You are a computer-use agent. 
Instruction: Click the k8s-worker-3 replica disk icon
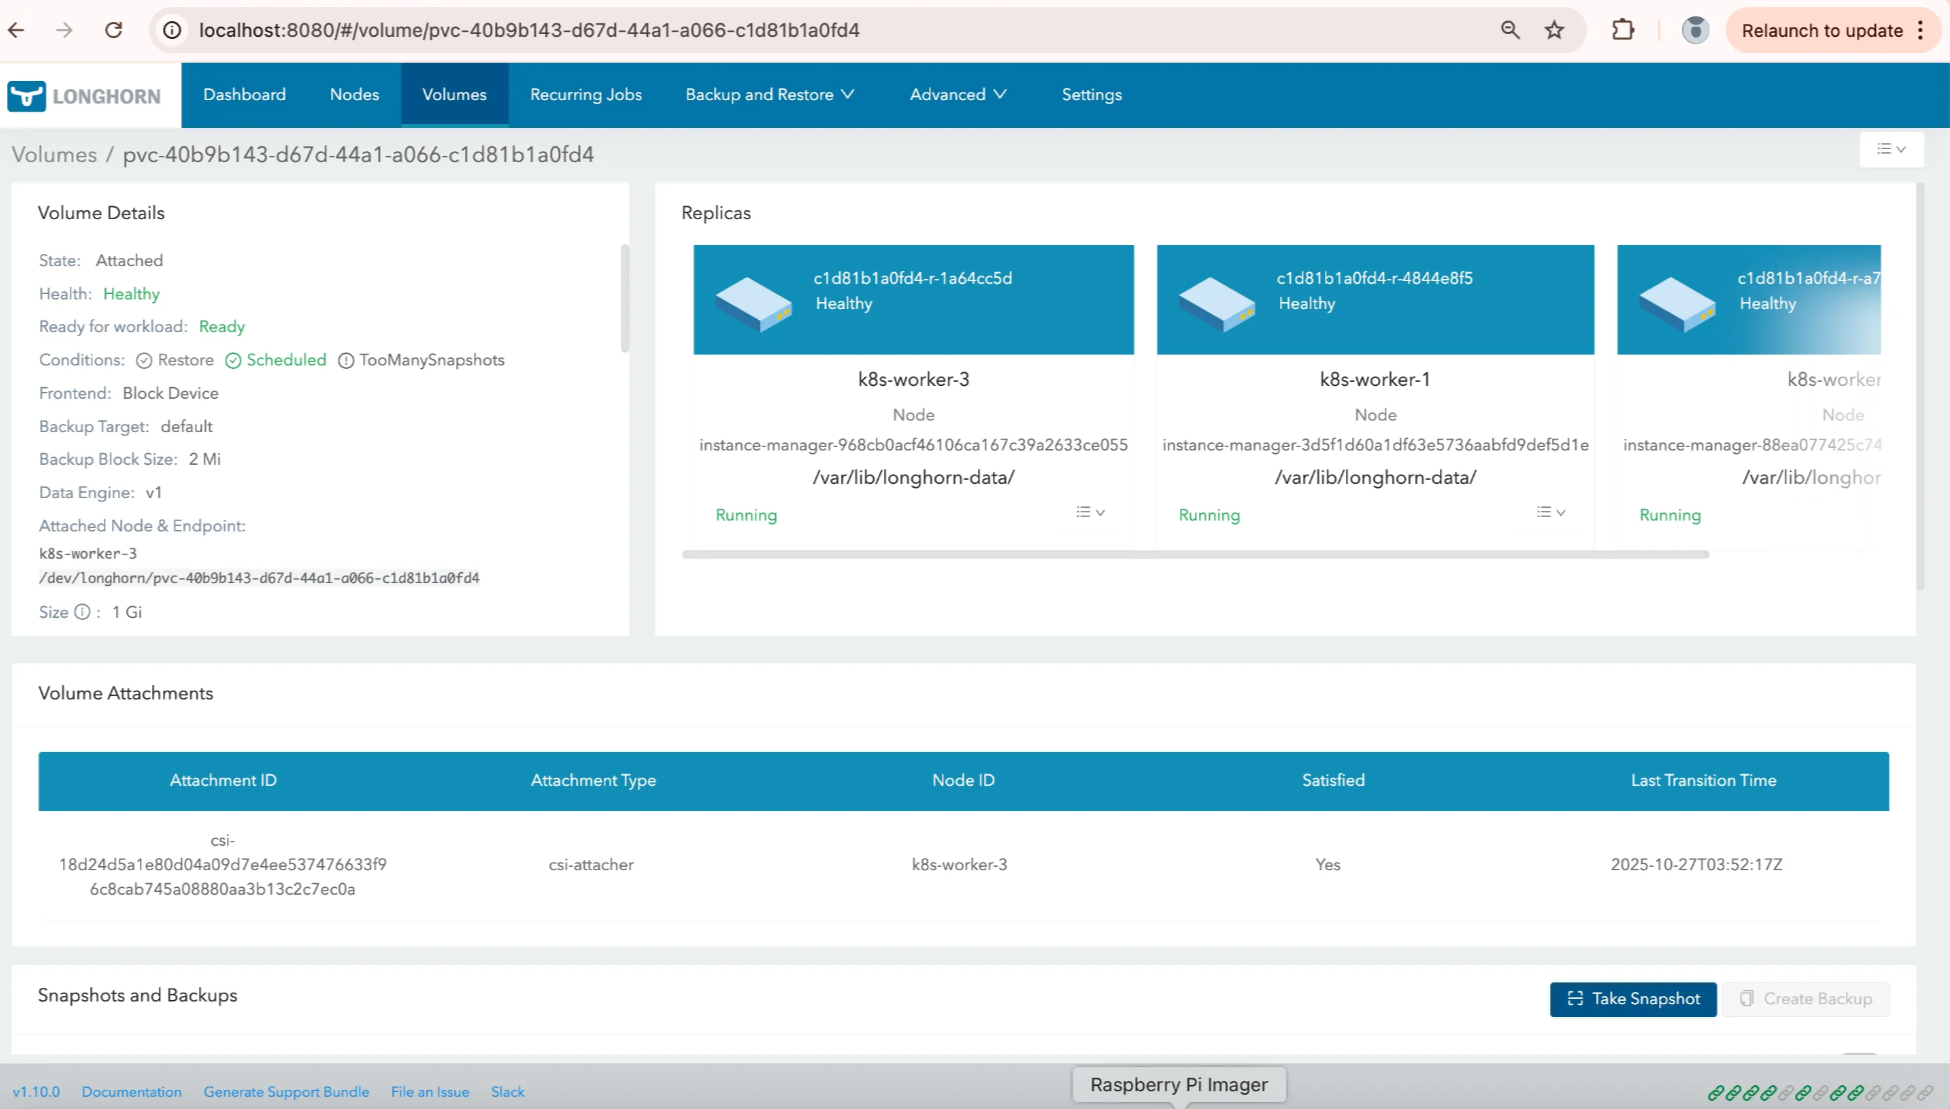753,303
